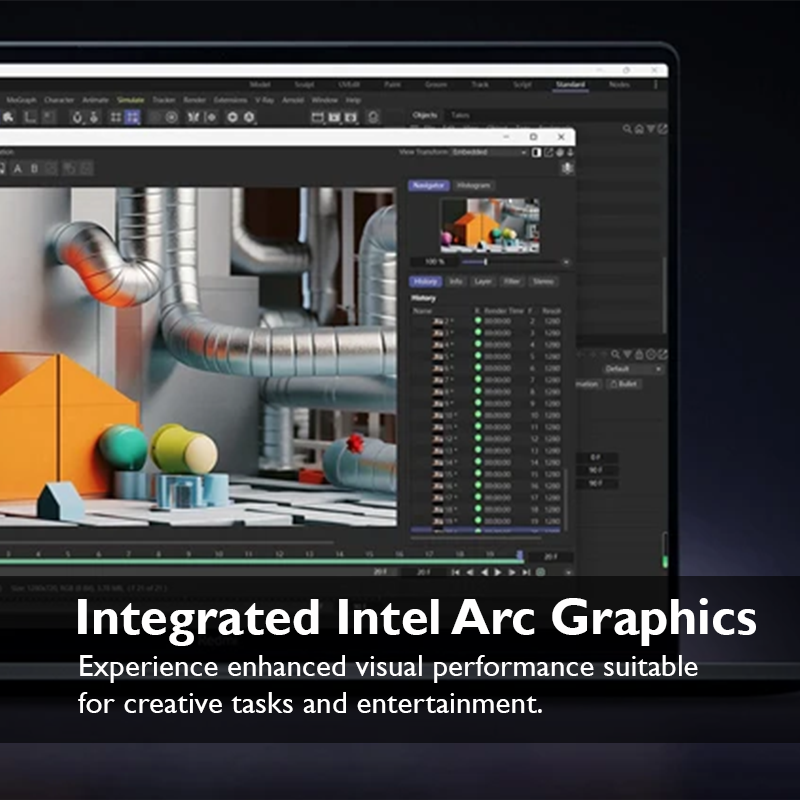Click the Bullet button in Attributes panel
The width and height of the screenshot is (800, 800).
point(624,384)
